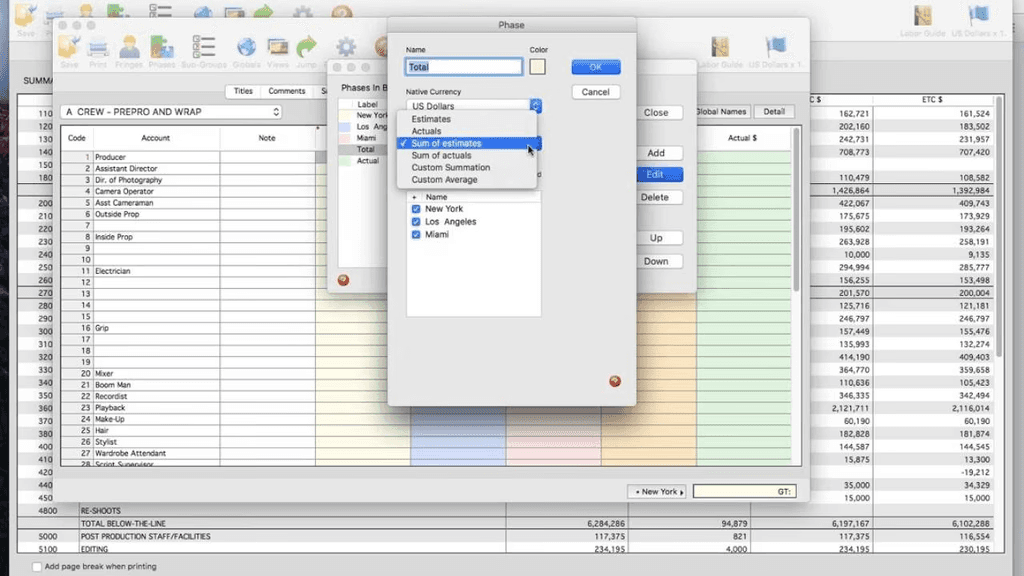1024x576 pixels.
Task: Open the Sub-Groups tool
Action: tap(204, 51)
